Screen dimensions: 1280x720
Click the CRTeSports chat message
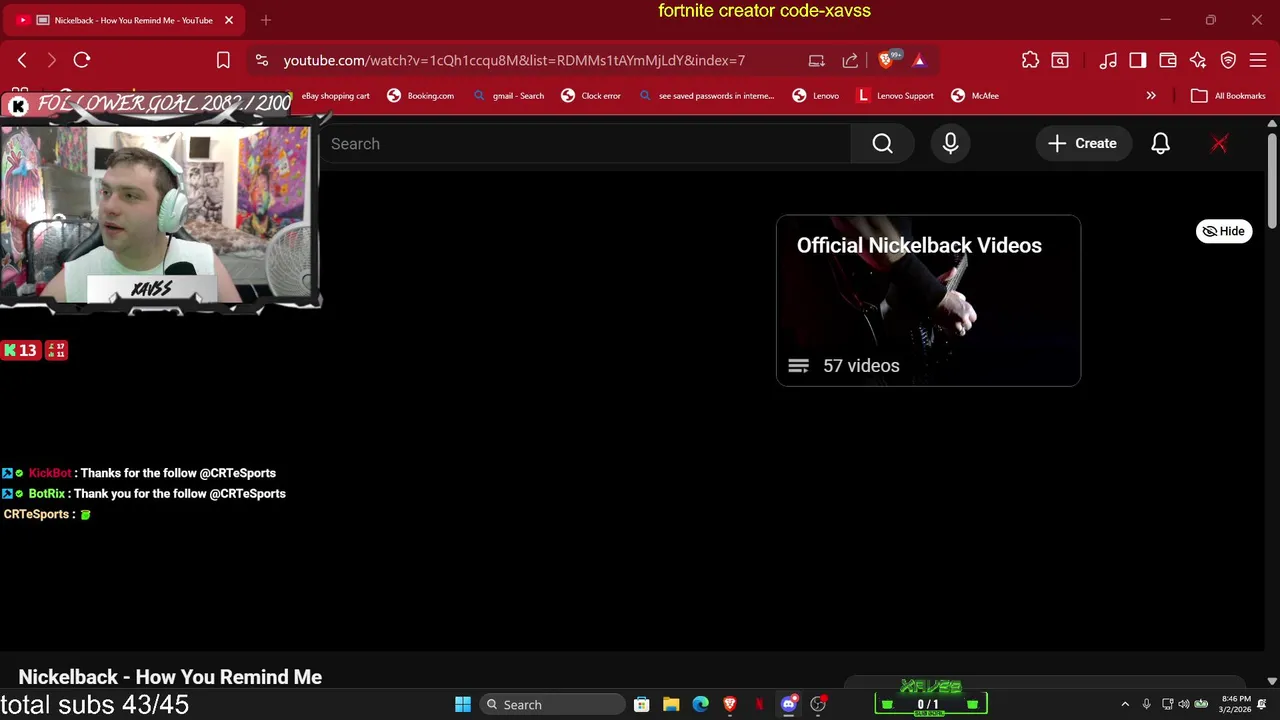pos(47,514)
